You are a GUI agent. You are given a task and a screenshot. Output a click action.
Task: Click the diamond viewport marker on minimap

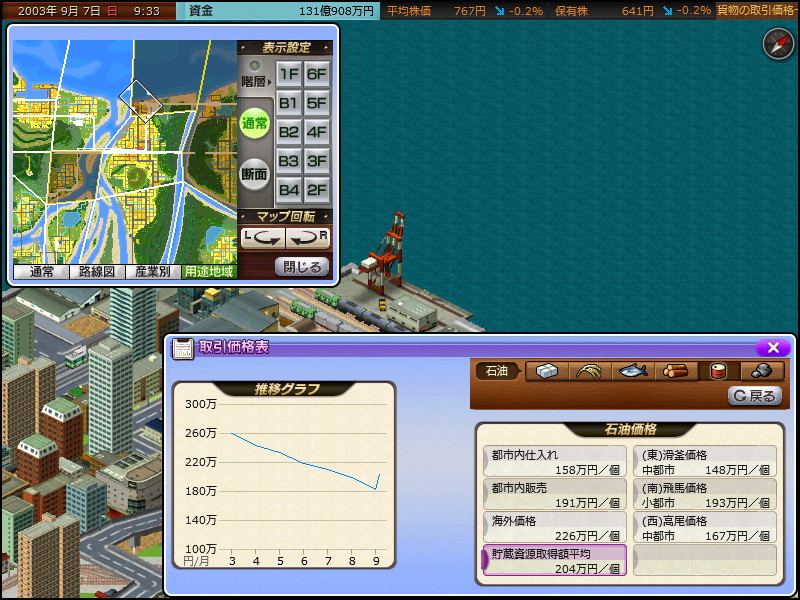coord(141,101)
